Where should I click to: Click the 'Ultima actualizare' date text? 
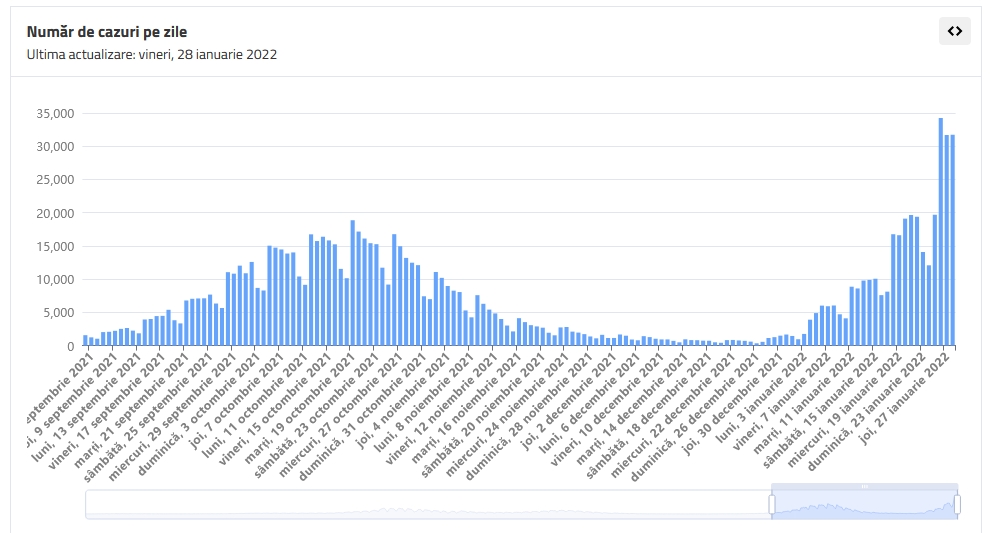coord(151,54)
